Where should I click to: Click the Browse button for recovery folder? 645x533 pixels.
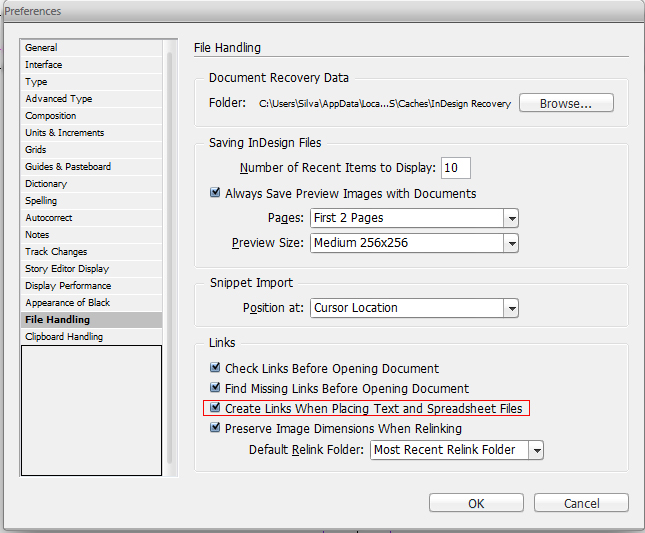566,103
